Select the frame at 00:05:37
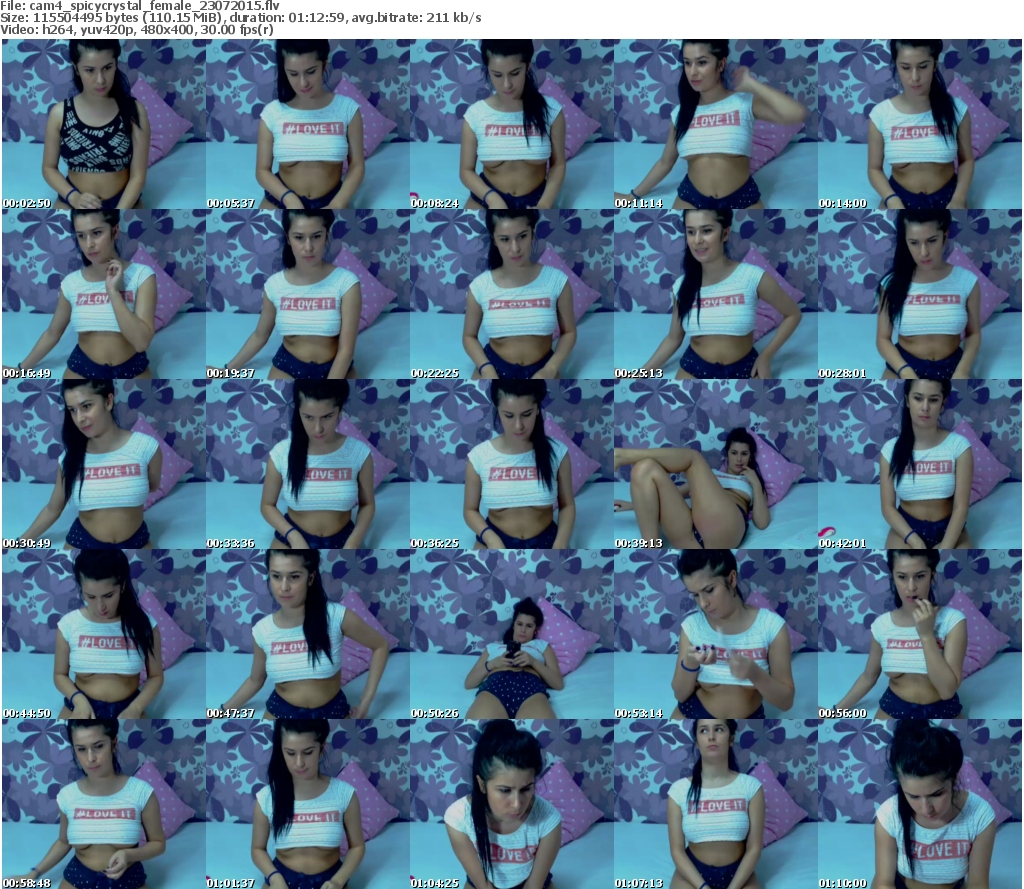 (x=307, y=124)
